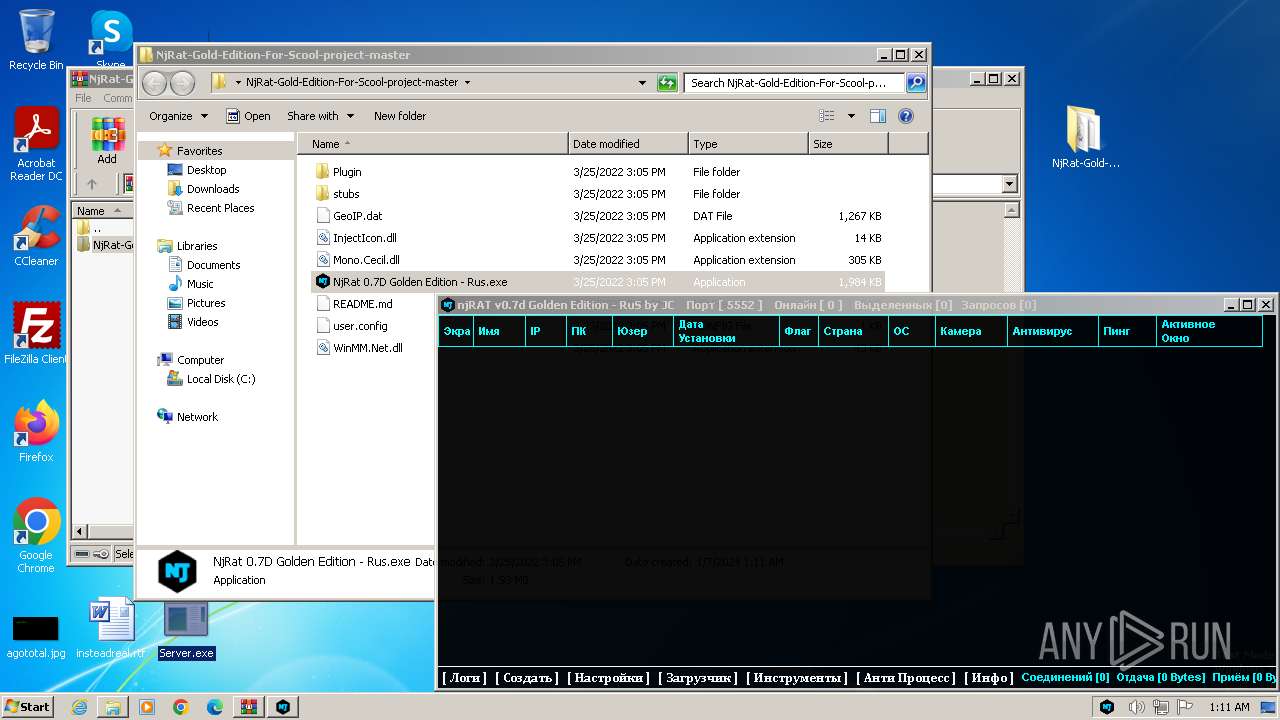Click New folder in Explorer toolbar
Screen dimensions: 1280x720
400,116
